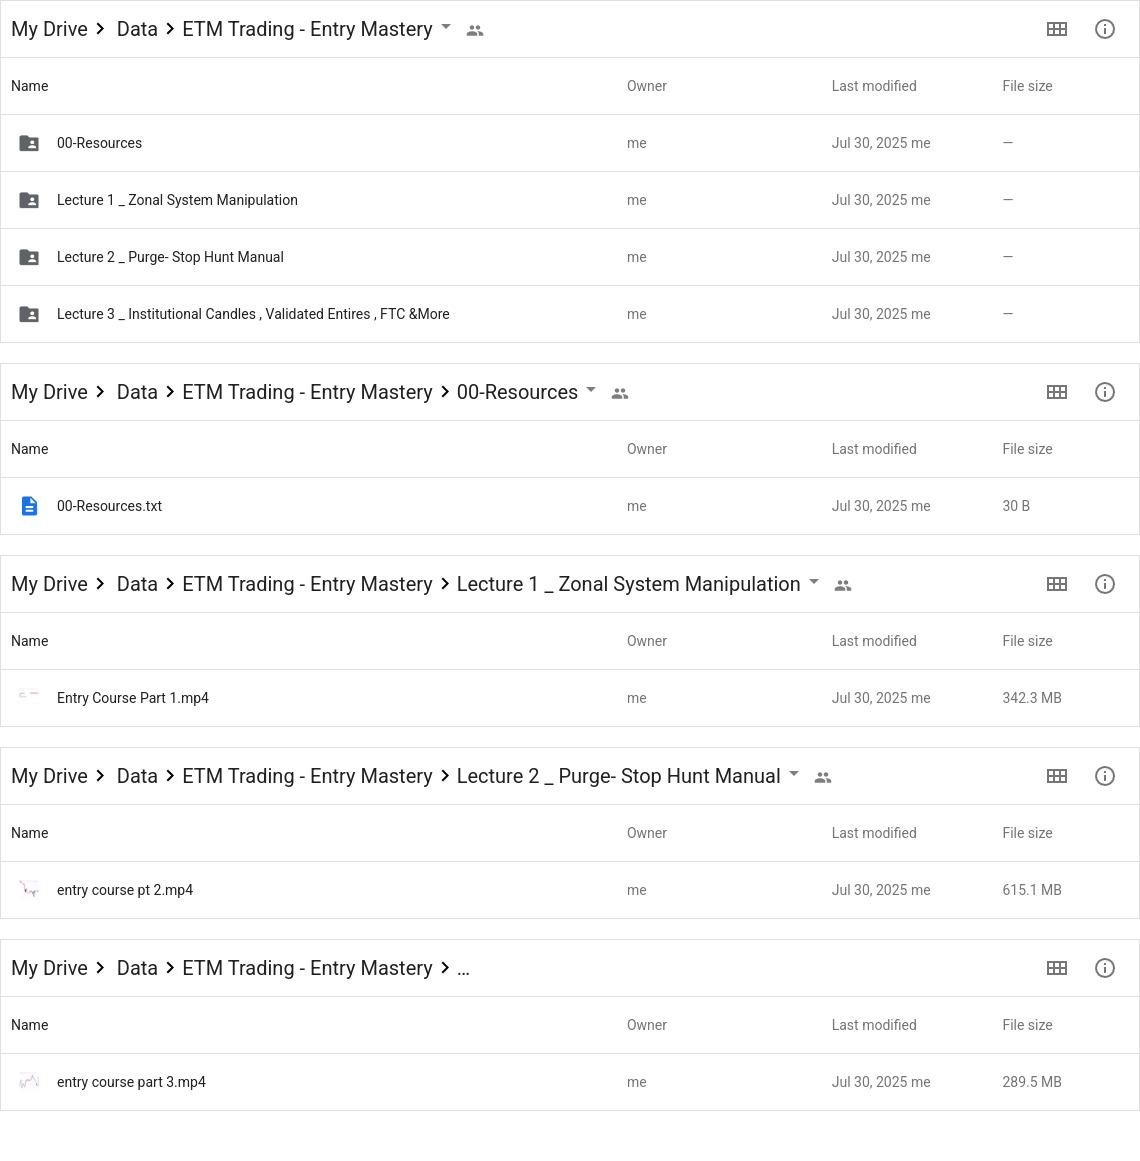Viewport: 1140px width, 1161px height.
Task: Open dropdown arrow next to 00-Resources breadcrumb
Action: coord(591,389)
